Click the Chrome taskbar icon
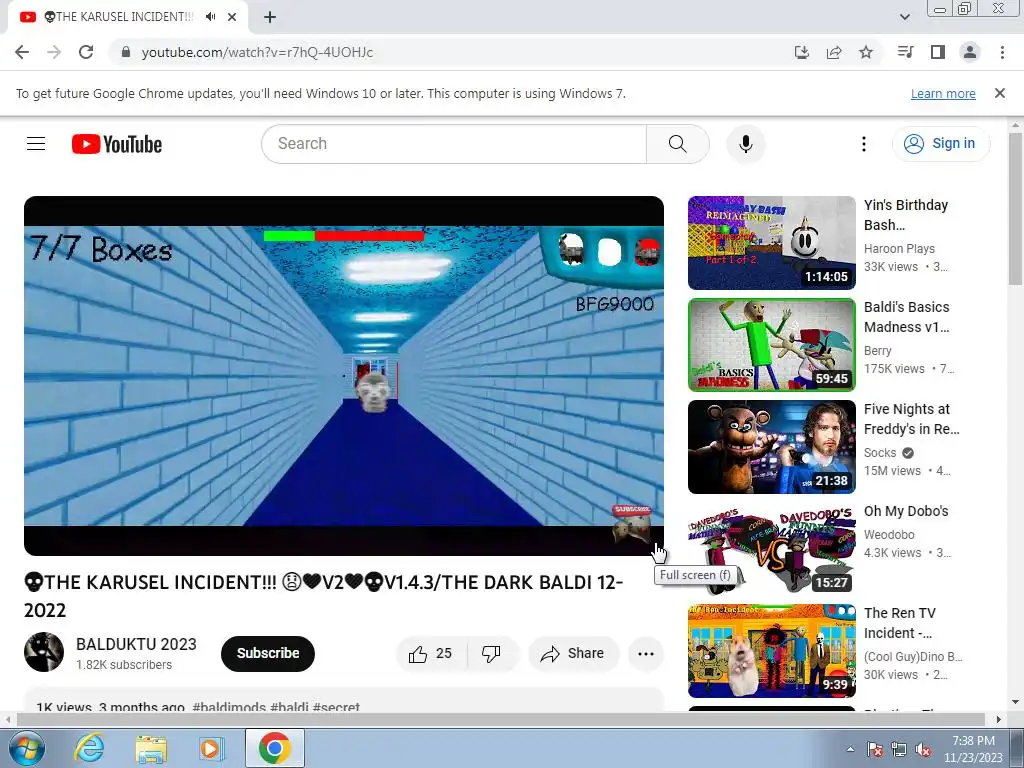Screen dimensions: 1024x768 (x=274, y=748)
